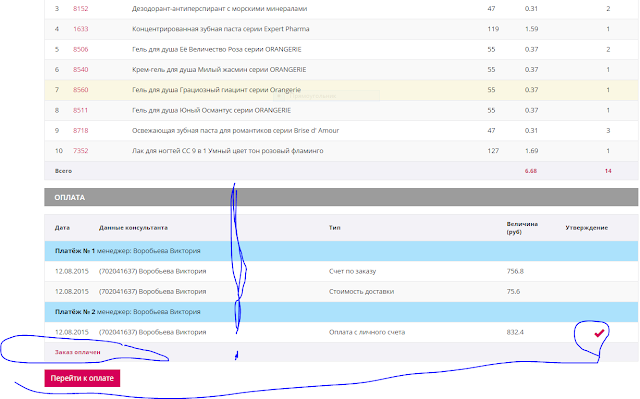Click value 1.69 in nail polish row
This screenshot has width=640, height=399.
531,151
